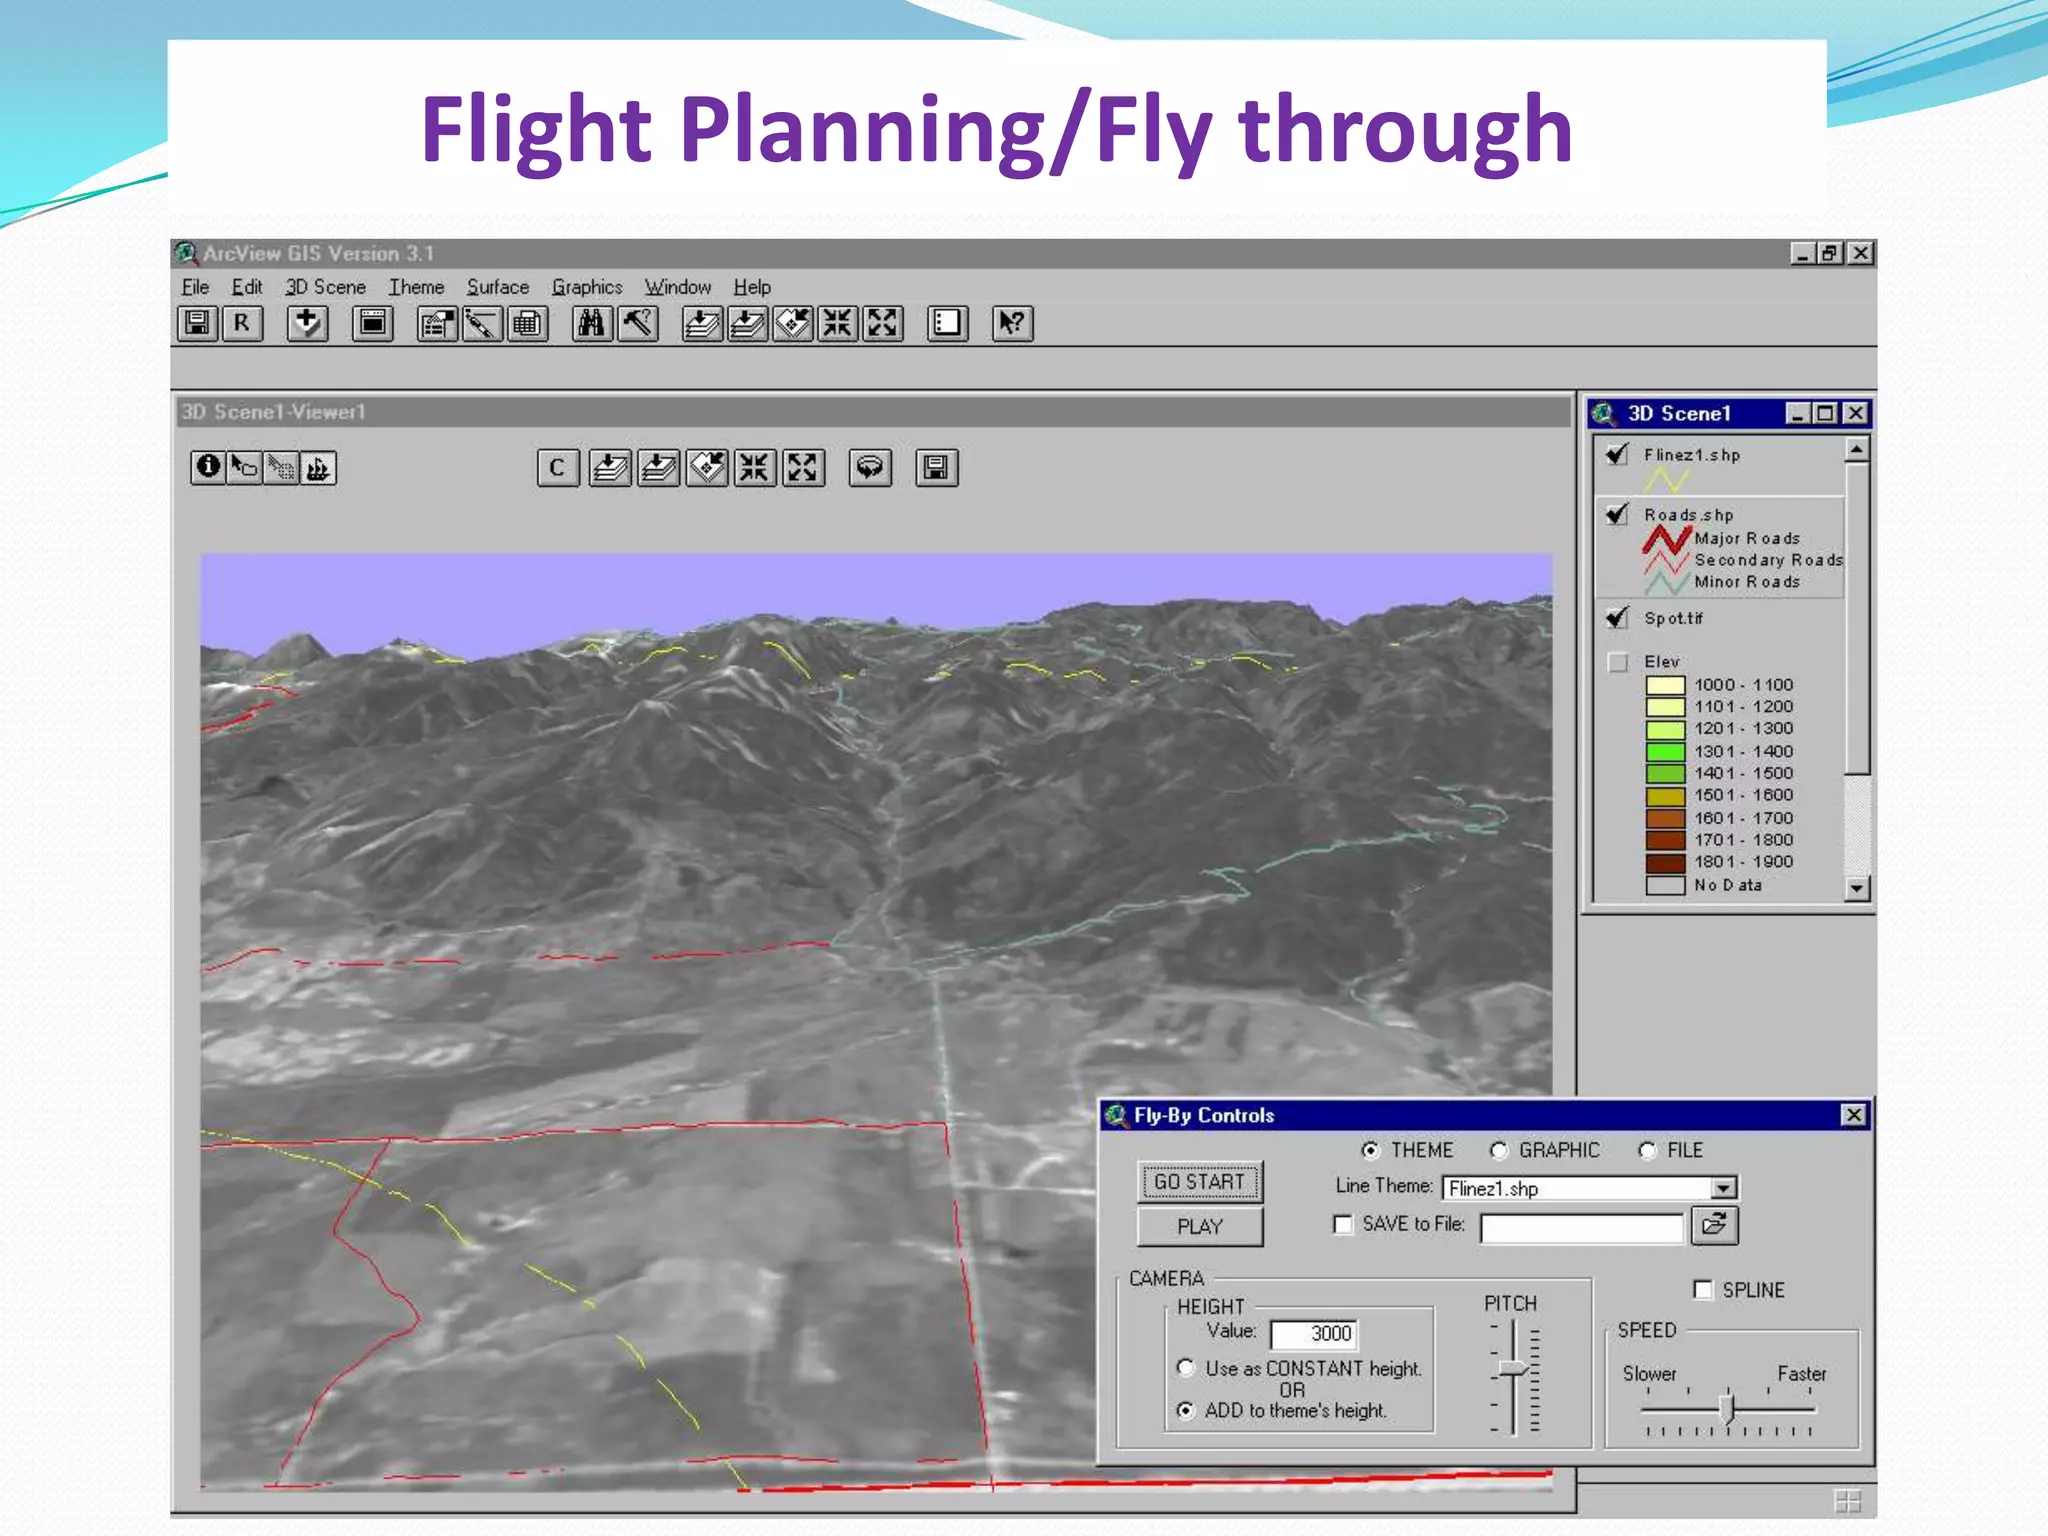Click the camera HEIGHT Value field
Screen dimensions: 2048x1536
[1314, 1334]
